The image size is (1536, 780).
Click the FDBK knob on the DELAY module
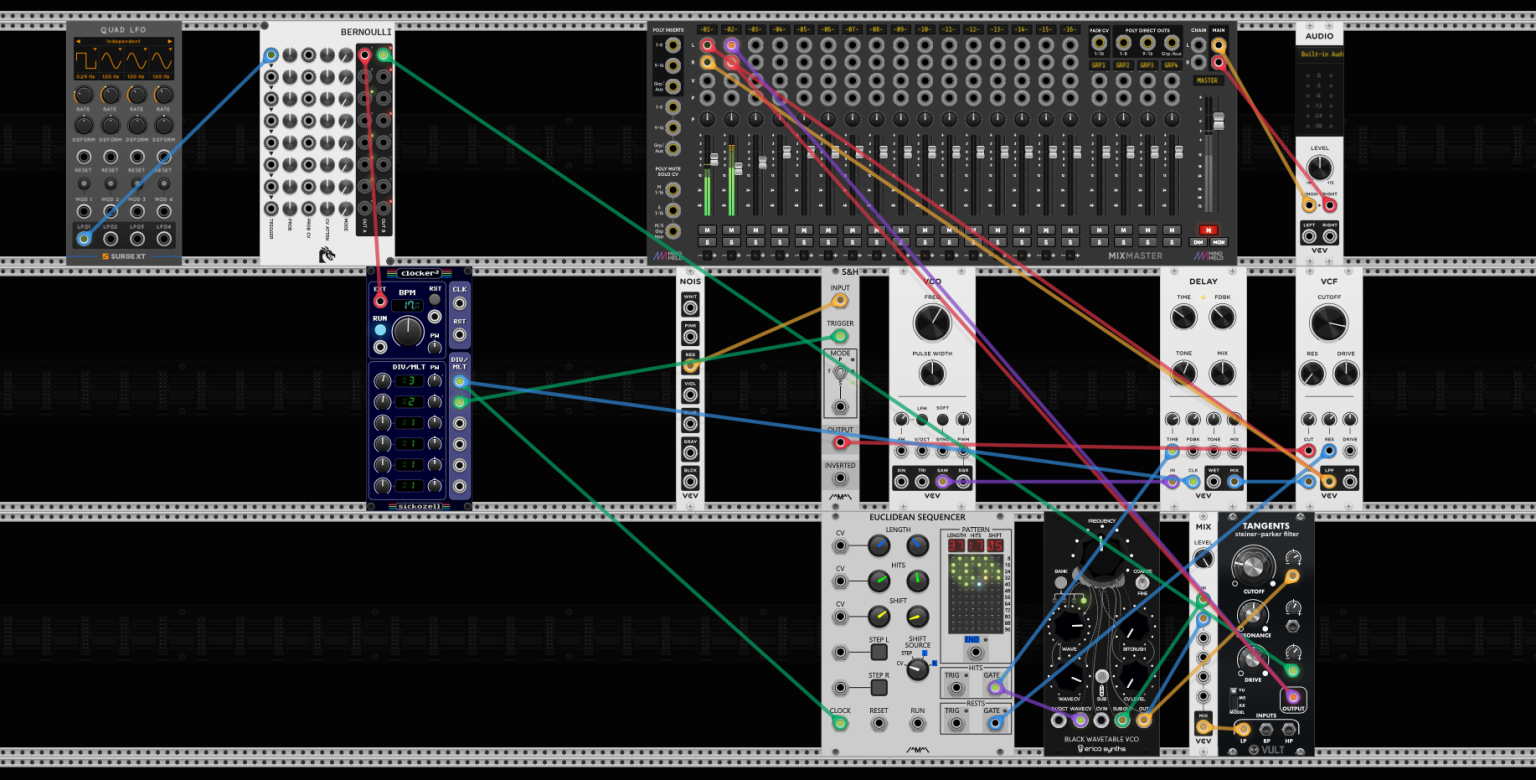[1222, 318]
